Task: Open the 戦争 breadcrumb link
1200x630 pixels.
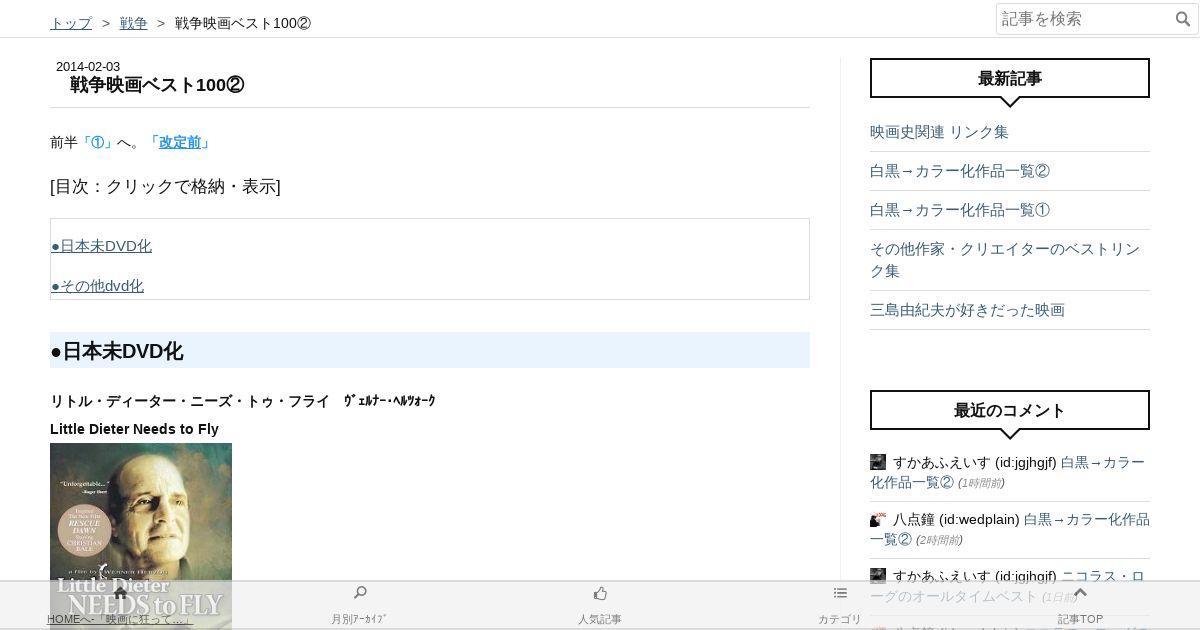Action: (x=134, y=23)
